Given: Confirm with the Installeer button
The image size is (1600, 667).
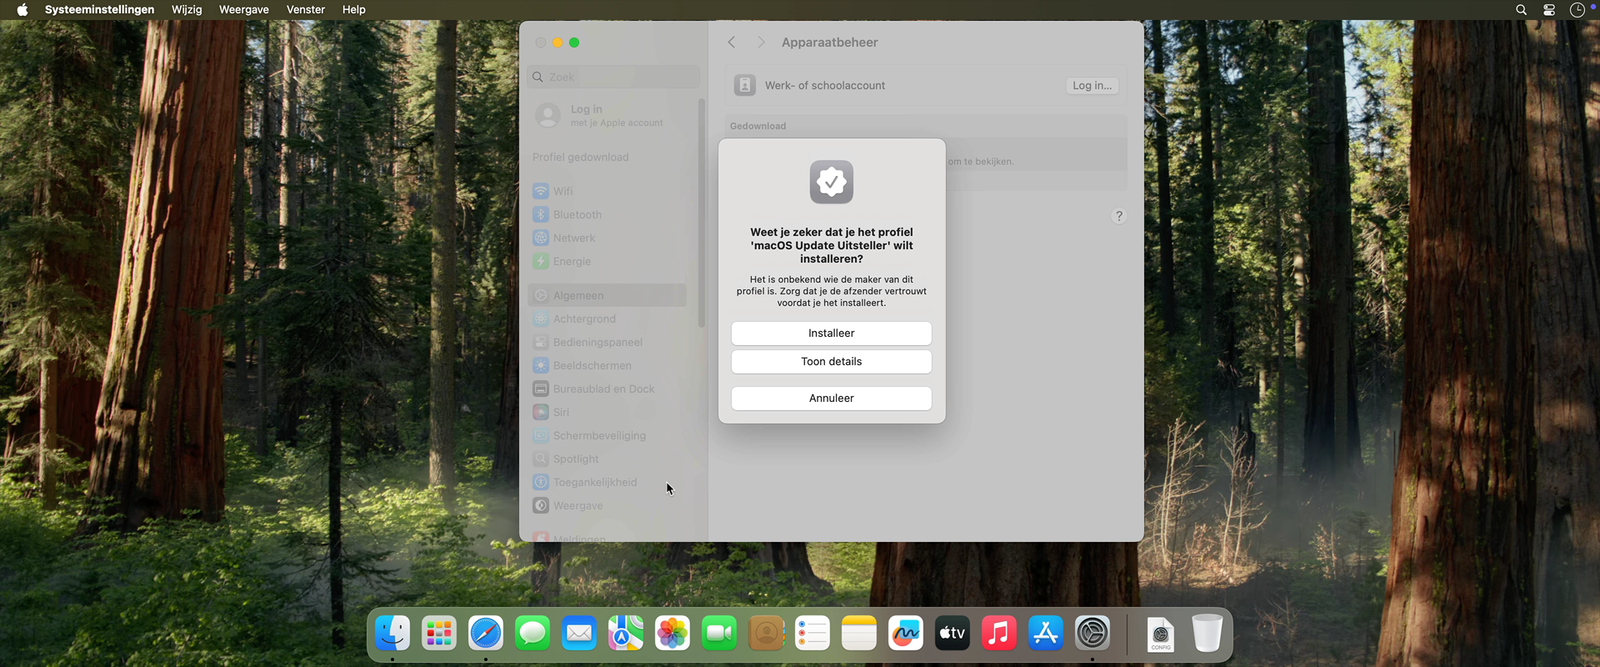Looking at the screenshot, I should [x=831, y=333].
